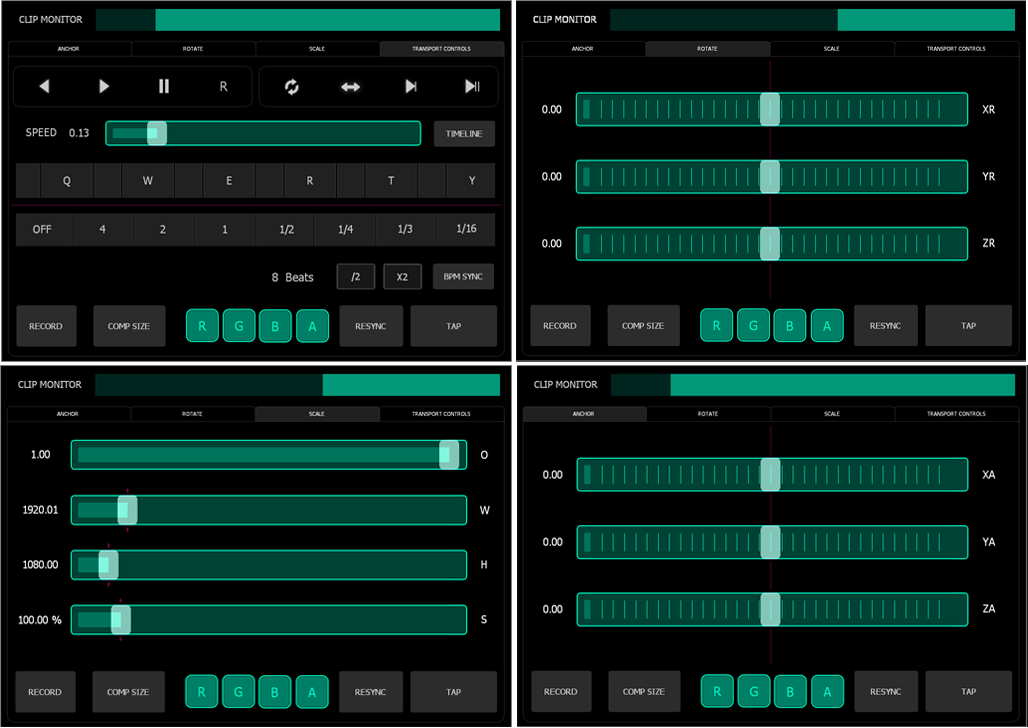Select the 1/4 beat loop option
1028x728 pixels.
coord(345,229)
